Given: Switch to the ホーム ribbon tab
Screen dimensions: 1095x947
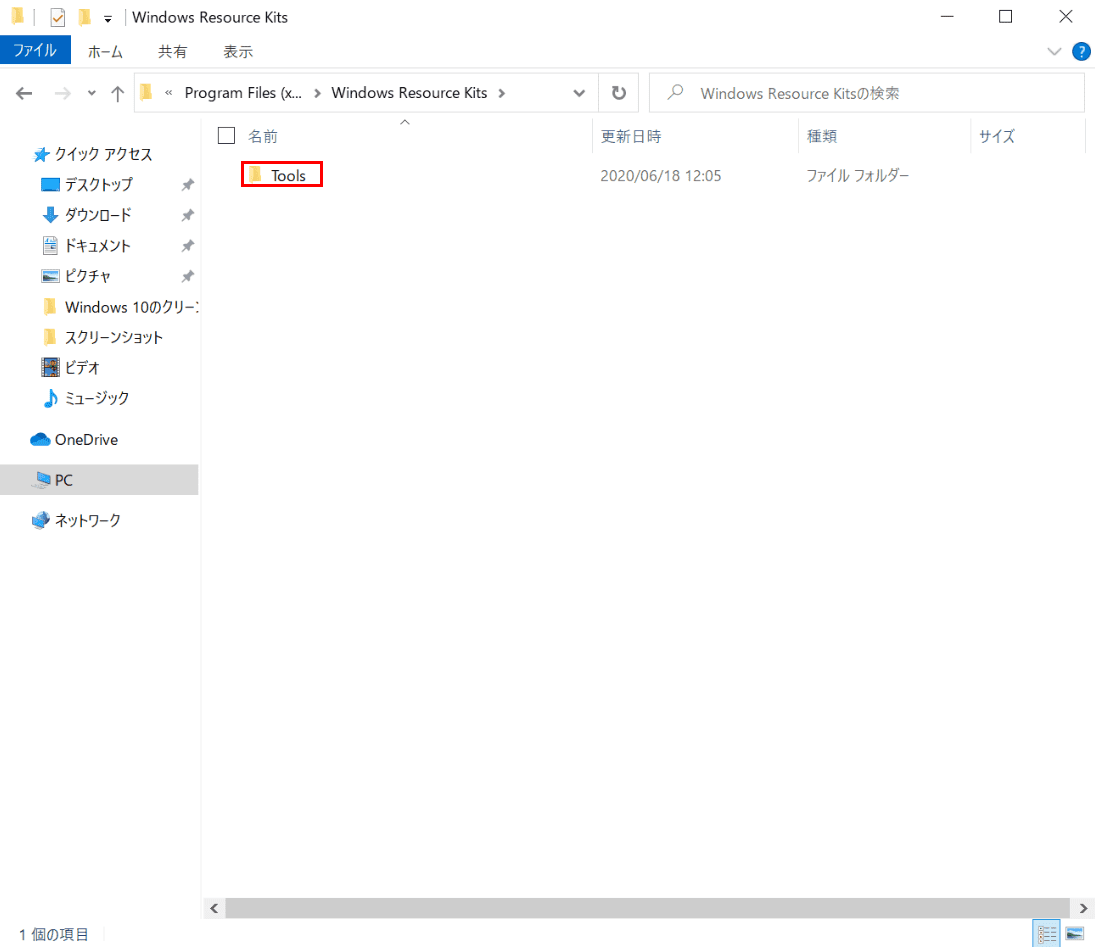Looking at the screenshot, I should (105, 52).
